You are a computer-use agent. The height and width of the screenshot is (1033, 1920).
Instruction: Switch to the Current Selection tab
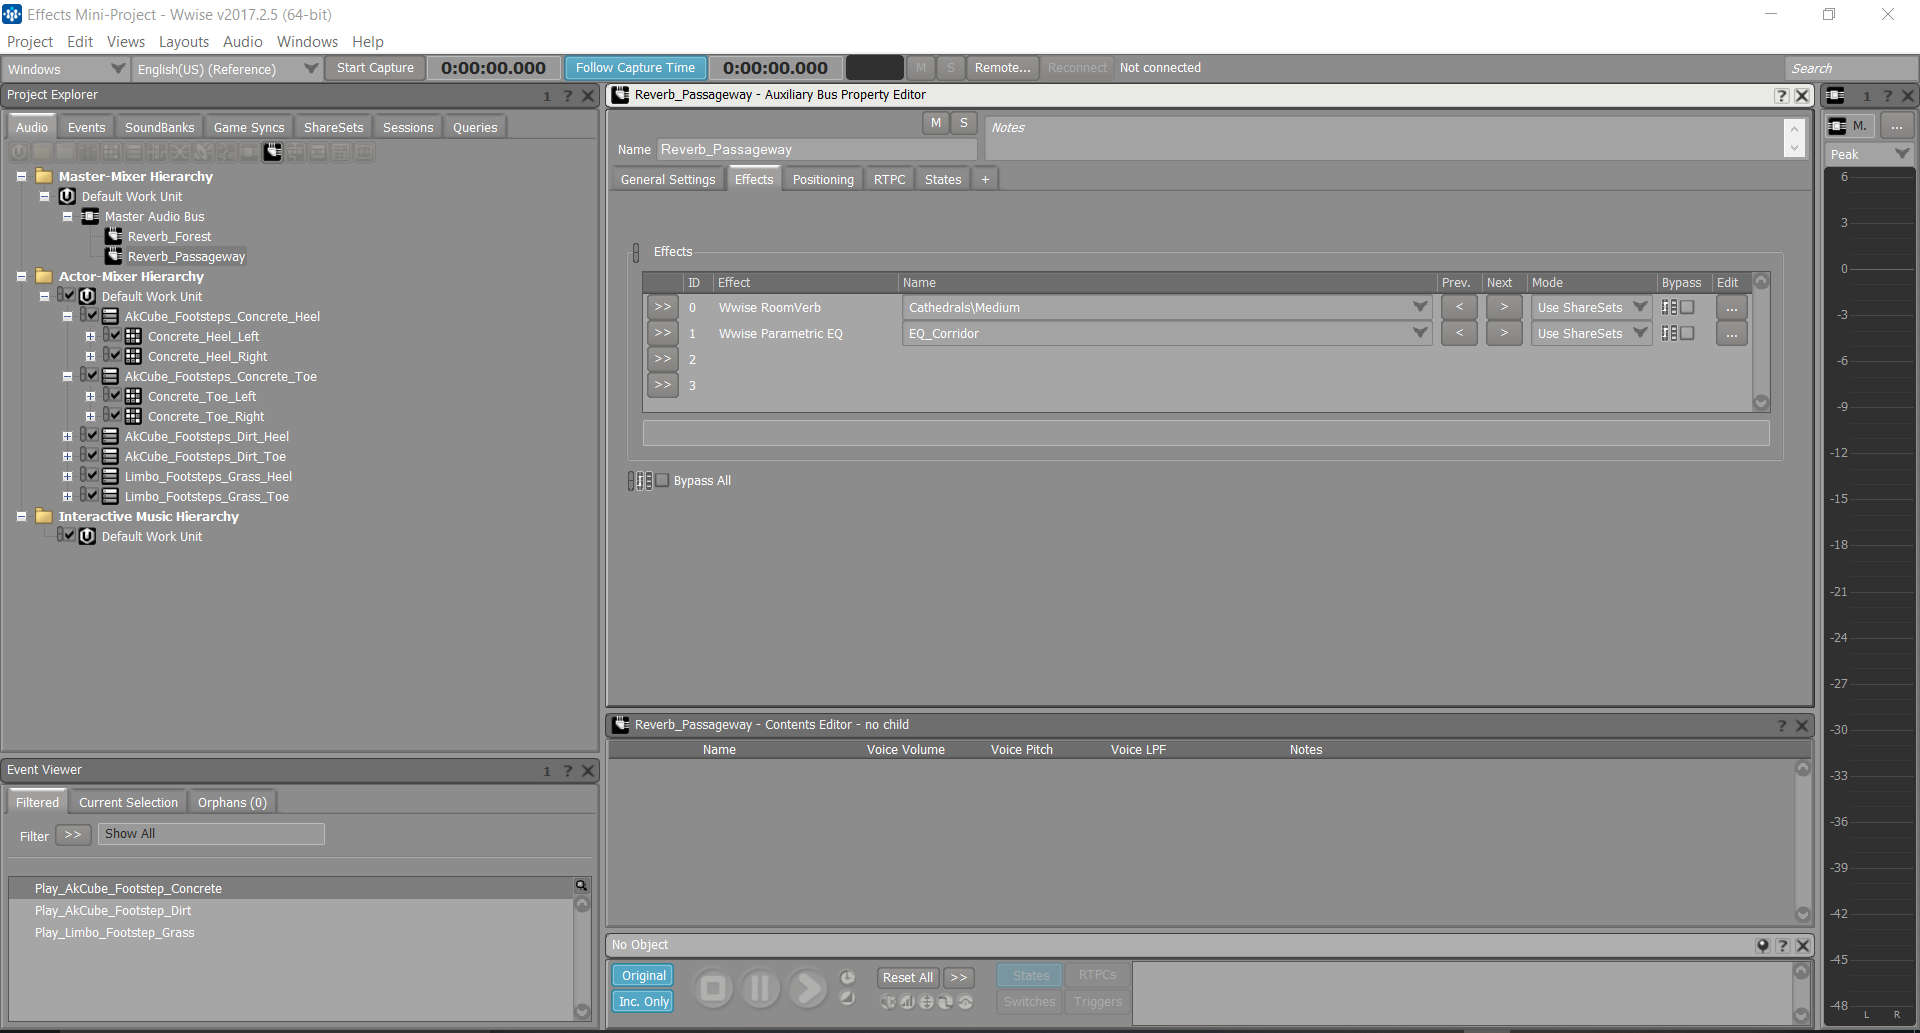[x=128, y=802]
